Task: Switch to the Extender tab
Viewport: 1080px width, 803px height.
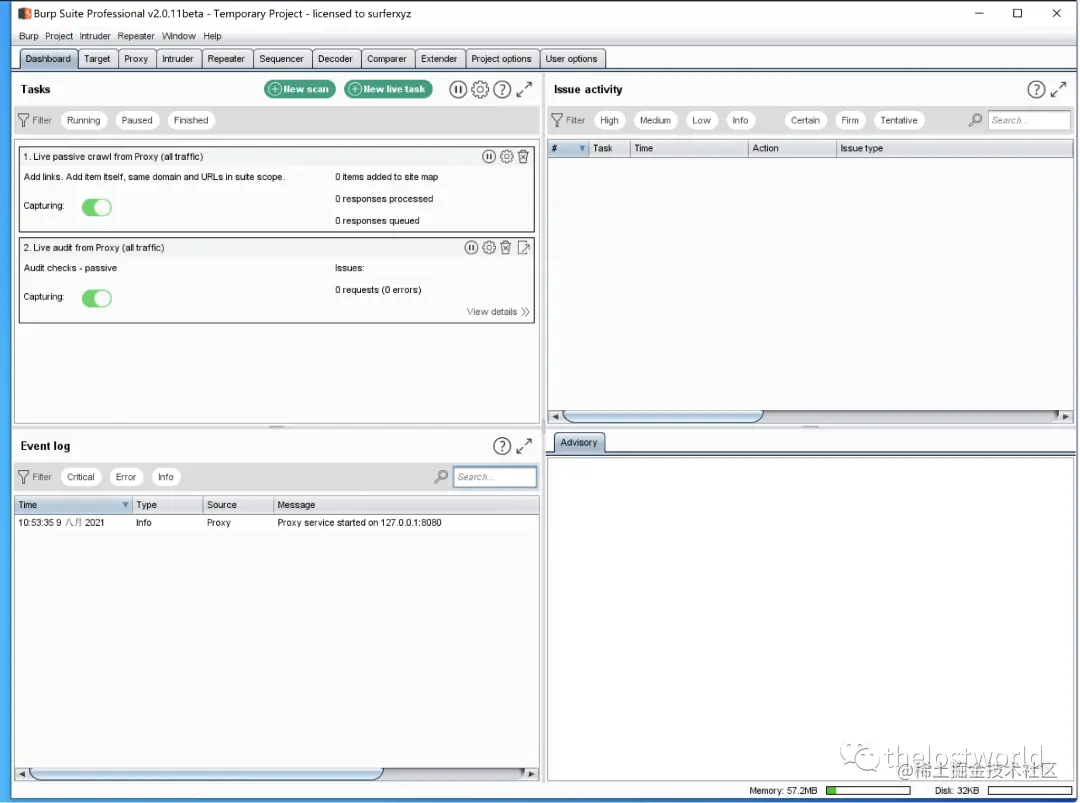Action: [439, 59]
